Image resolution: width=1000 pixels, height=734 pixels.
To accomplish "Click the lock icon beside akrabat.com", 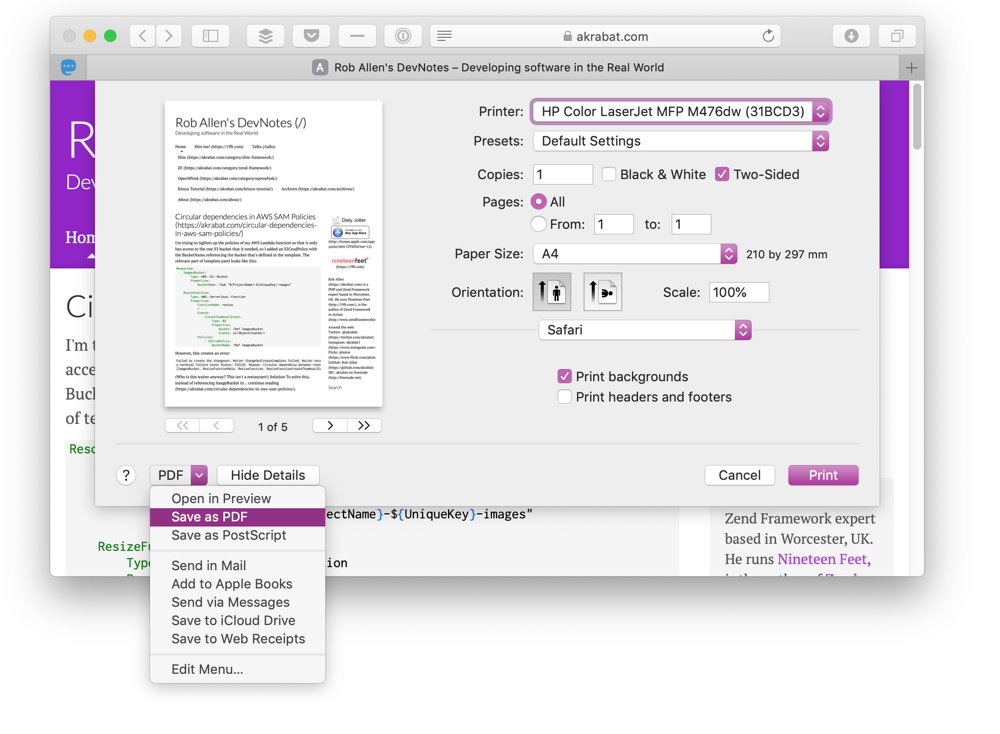I will click(568, 36).
